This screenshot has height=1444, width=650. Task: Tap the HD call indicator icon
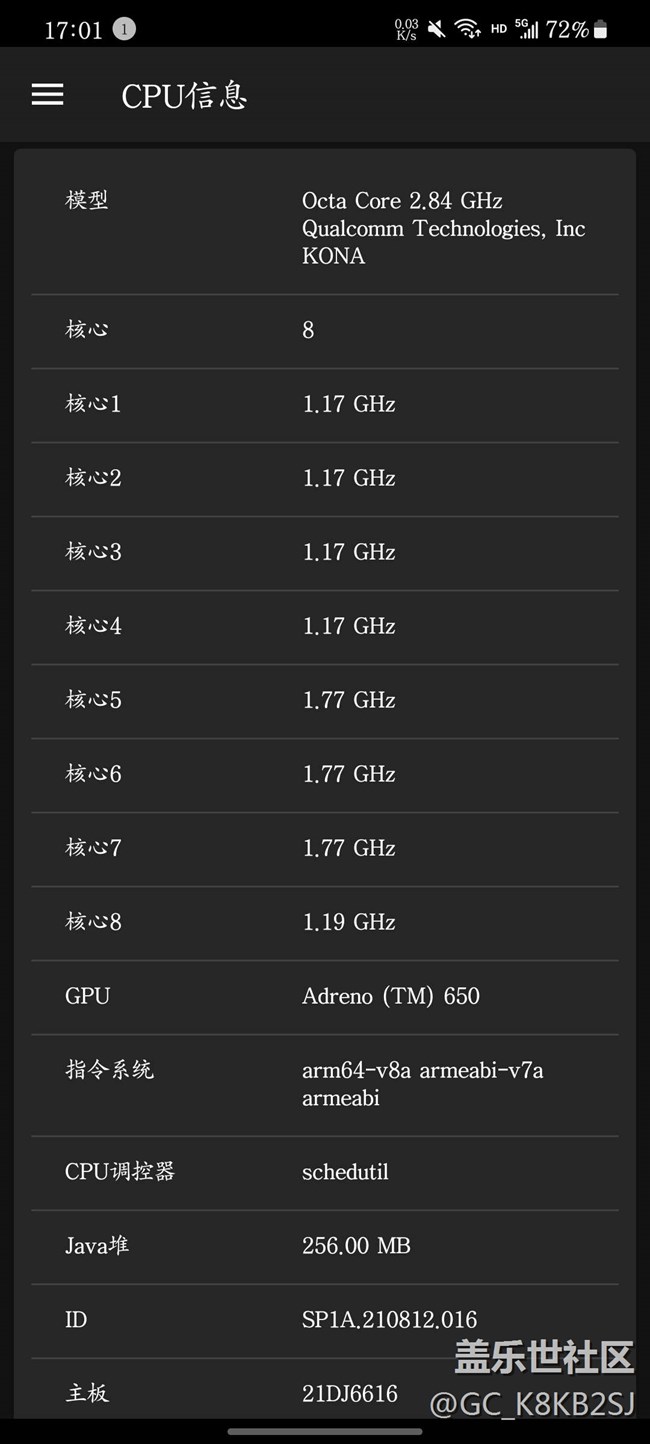(x=498, y=30)
